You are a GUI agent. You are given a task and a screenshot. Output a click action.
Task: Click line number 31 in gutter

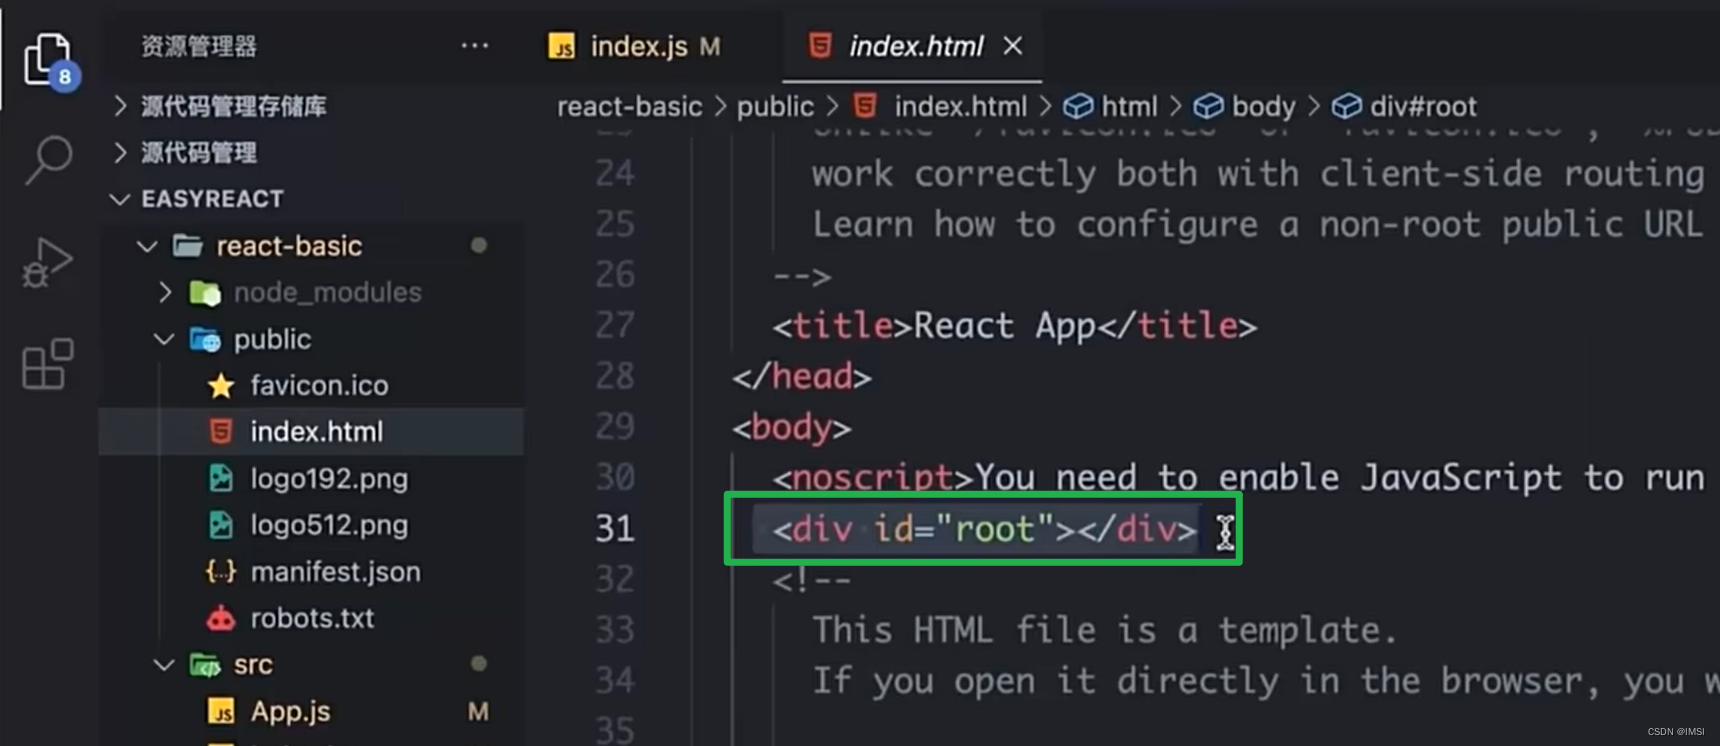[x=615, y=528]
